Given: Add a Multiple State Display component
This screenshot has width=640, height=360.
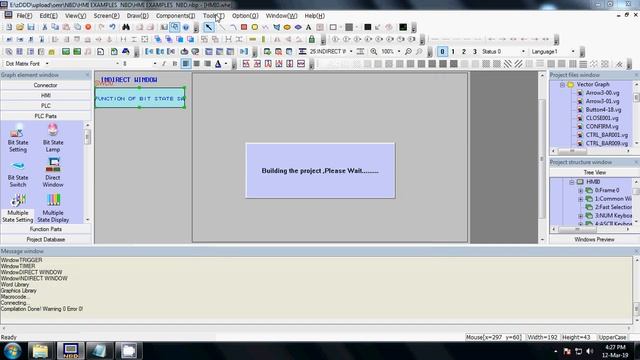Looking at the screenshot, I should 53,208.
